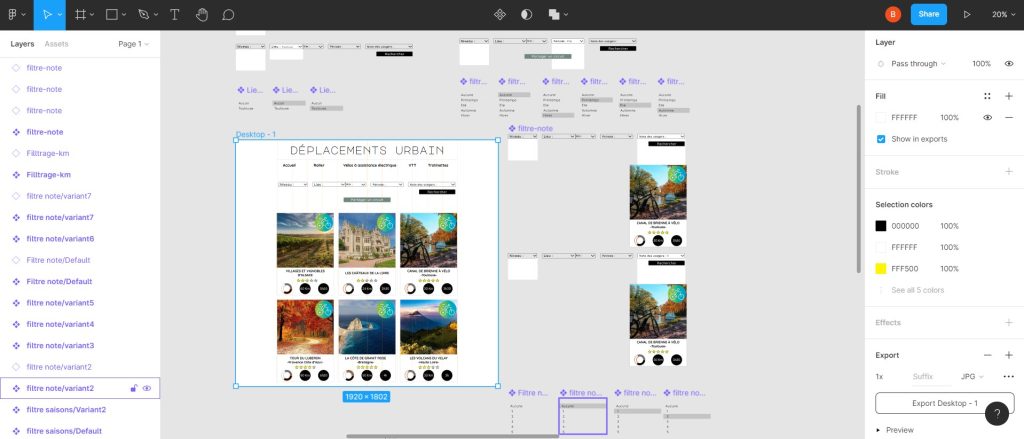Open the zoom 20% dropdown

pos(1003,14)
